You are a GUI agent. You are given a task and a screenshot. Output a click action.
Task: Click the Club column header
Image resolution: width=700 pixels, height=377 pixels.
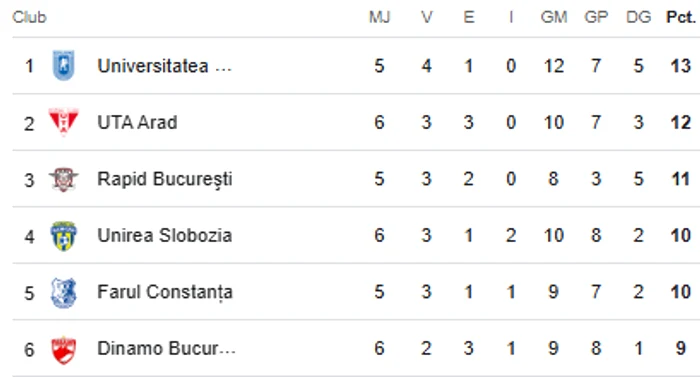pos(29,17)
